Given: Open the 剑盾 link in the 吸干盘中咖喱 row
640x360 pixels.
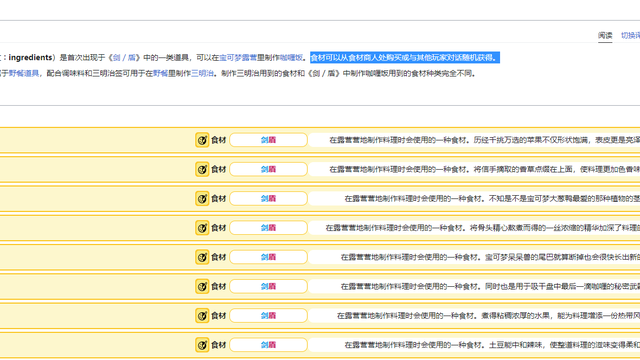Looking at the screenshot, I should [268, 287].
